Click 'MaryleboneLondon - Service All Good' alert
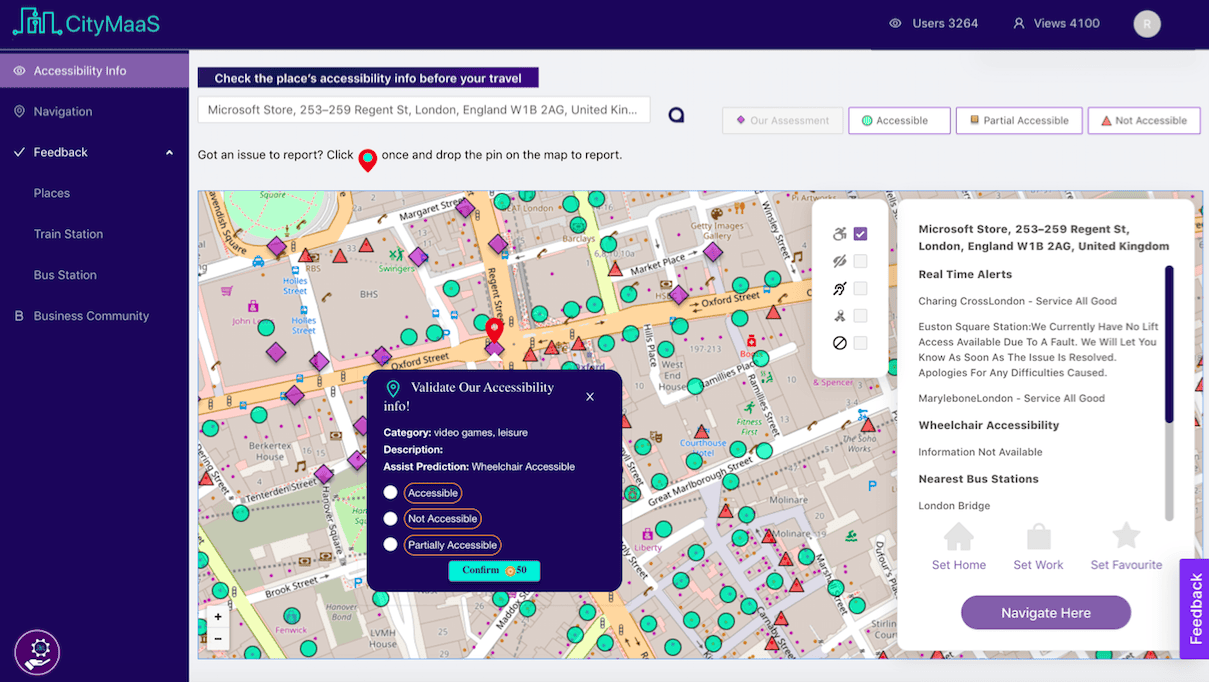 click(1011, 398)
